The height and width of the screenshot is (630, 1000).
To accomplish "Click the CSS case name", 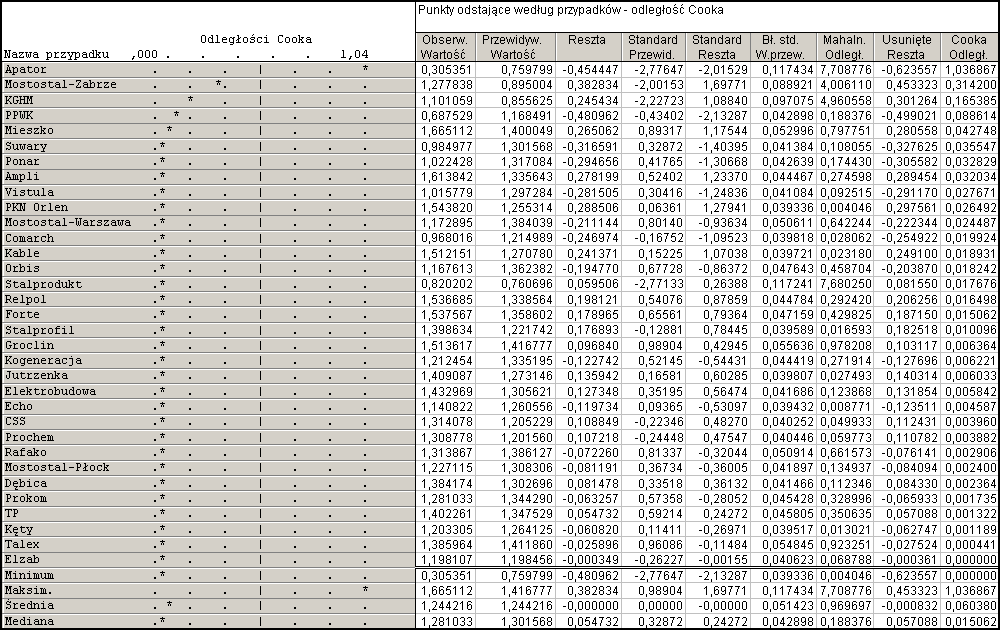I will tap(15, 421).
